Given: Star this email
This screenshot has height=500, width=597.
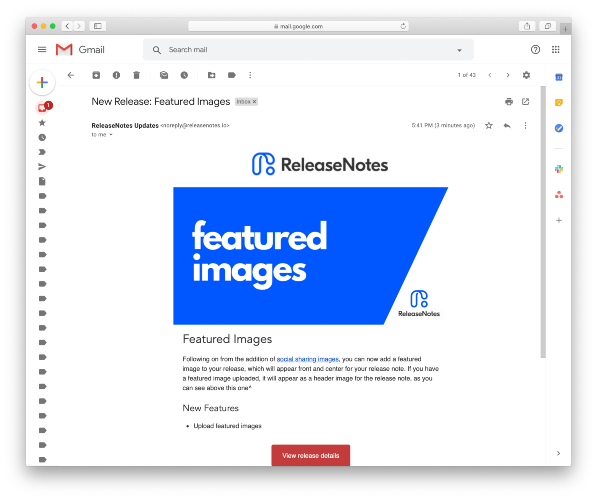Looking at the screenshot, I should [489, 125].
